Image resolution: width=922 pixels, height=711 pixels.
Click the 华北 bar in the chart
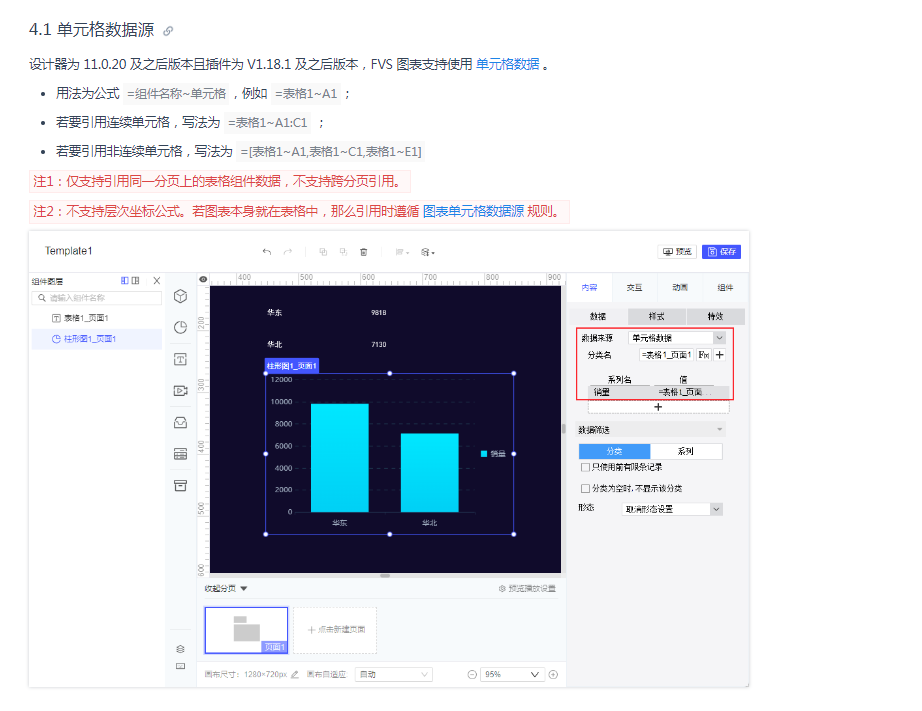(x=429, y=473)
